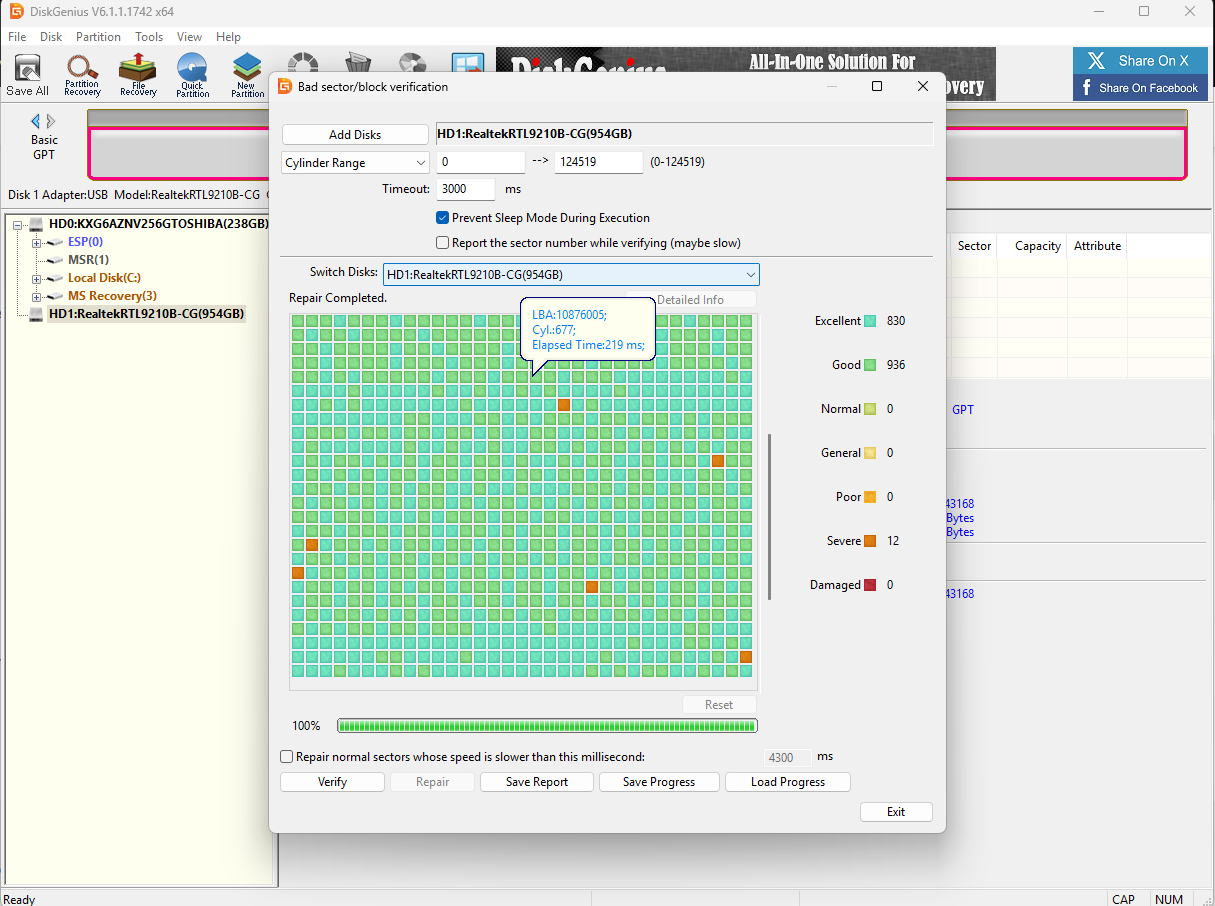Click the Share On X icon
This screenshot has height=906, width=1215.
pyautogui.click(x=1097, y=61)
